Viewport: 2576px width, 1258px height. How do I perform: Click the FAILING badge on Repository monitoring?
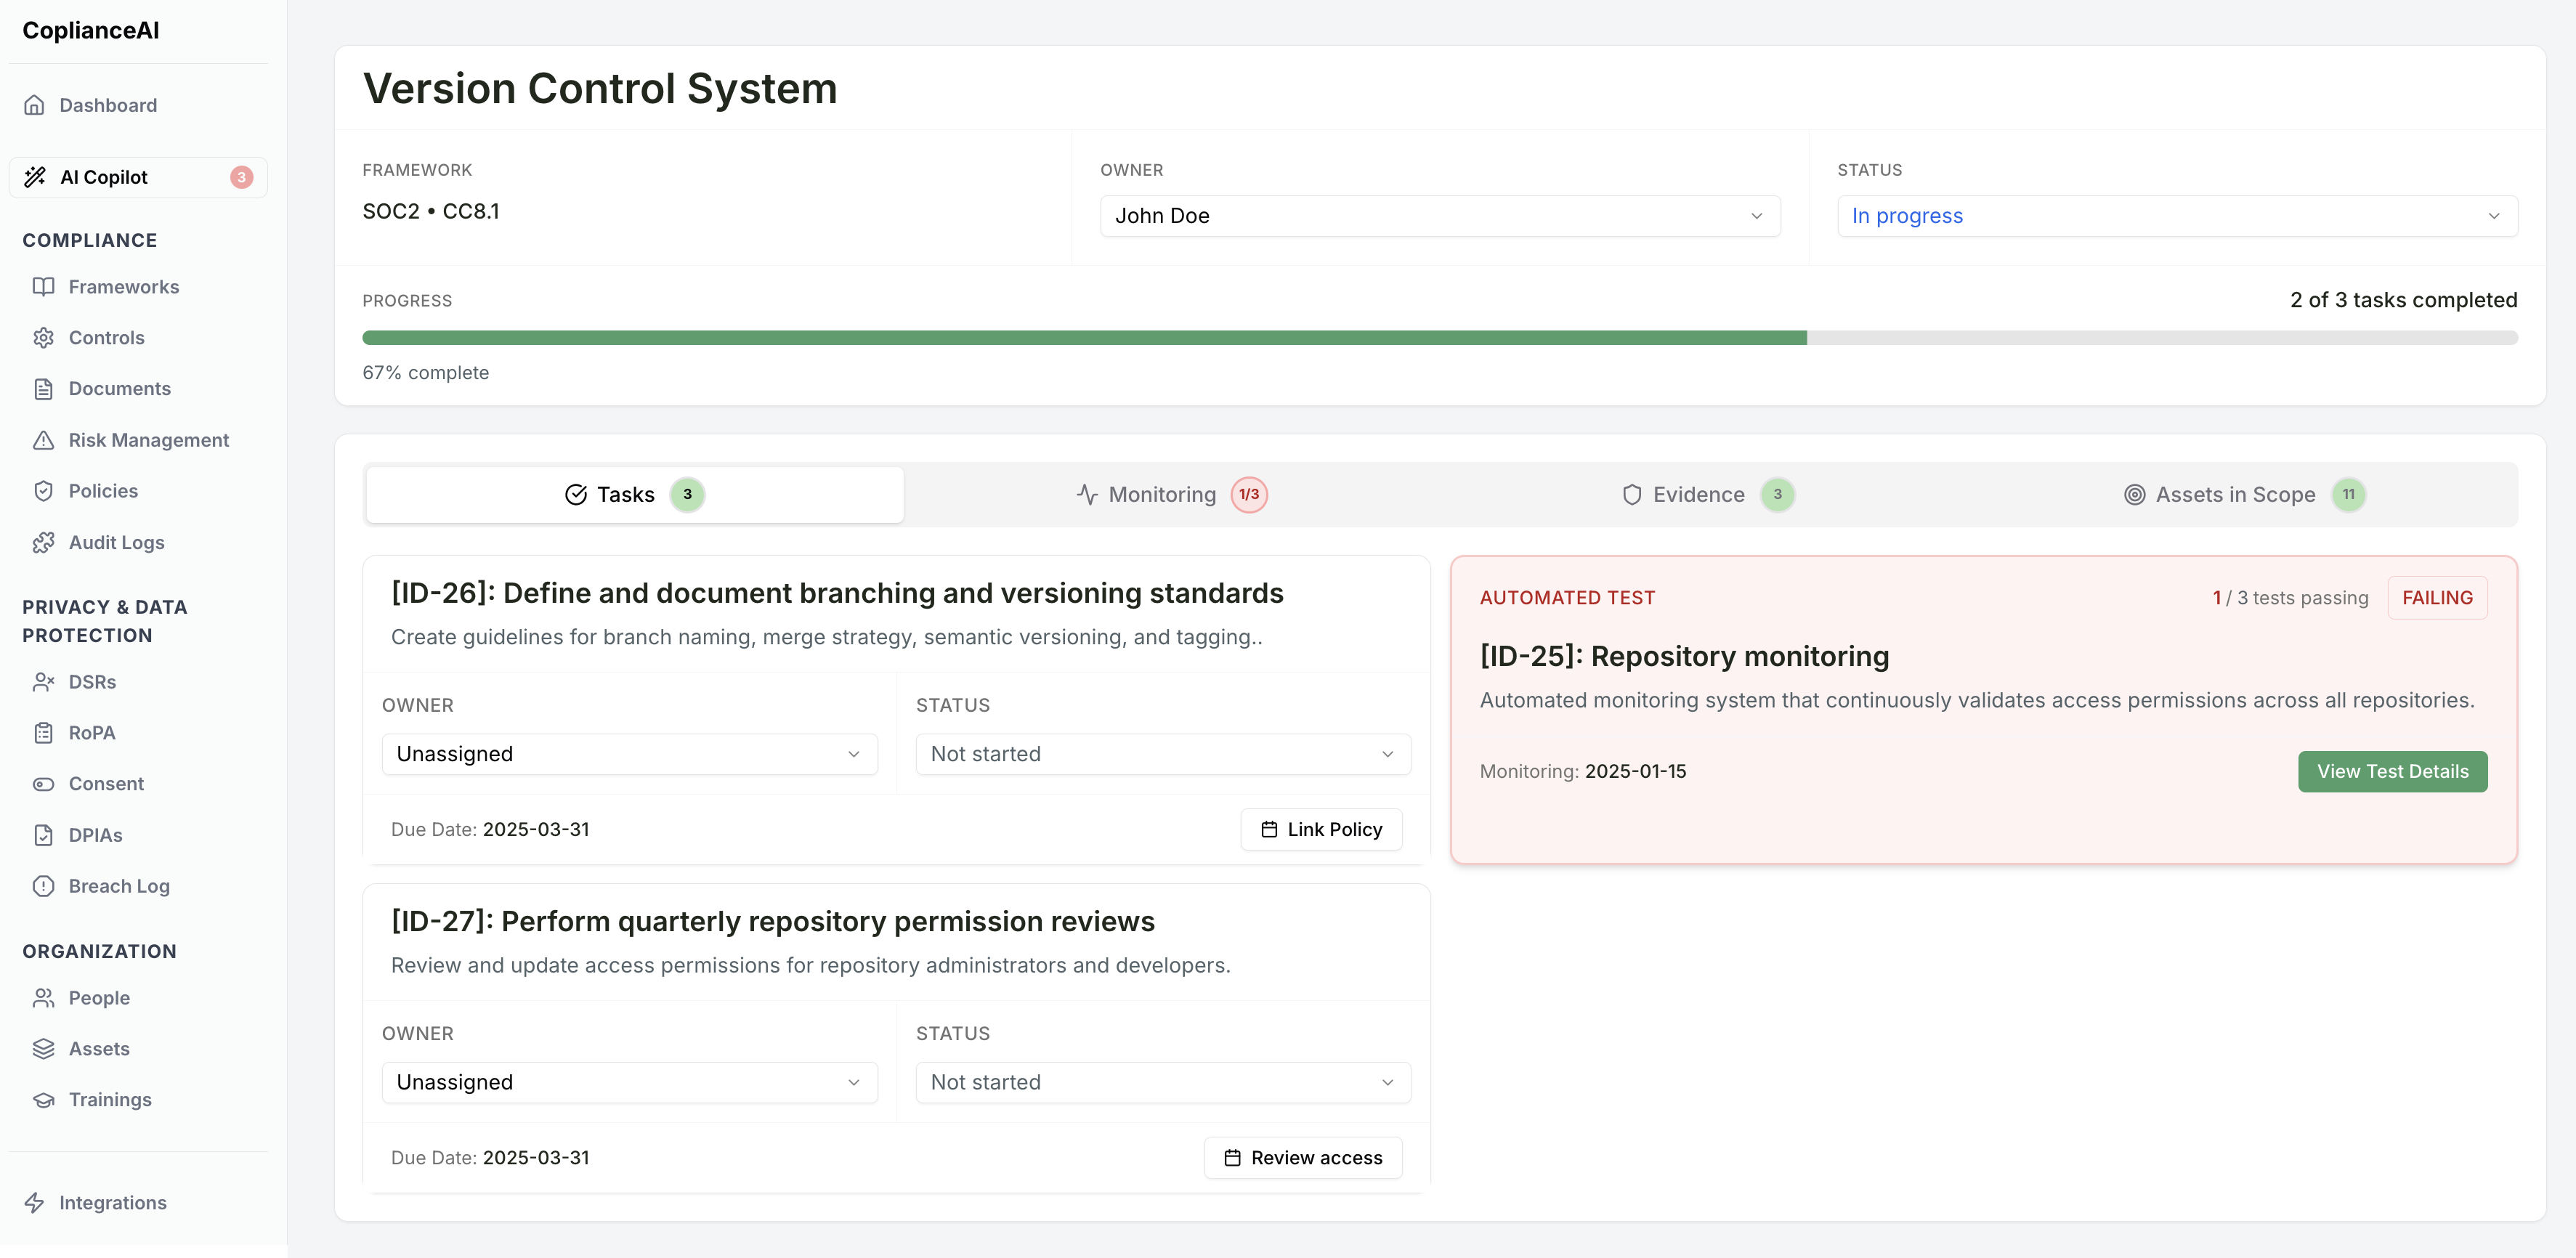pyautogui.click(x=2438, y=597)
